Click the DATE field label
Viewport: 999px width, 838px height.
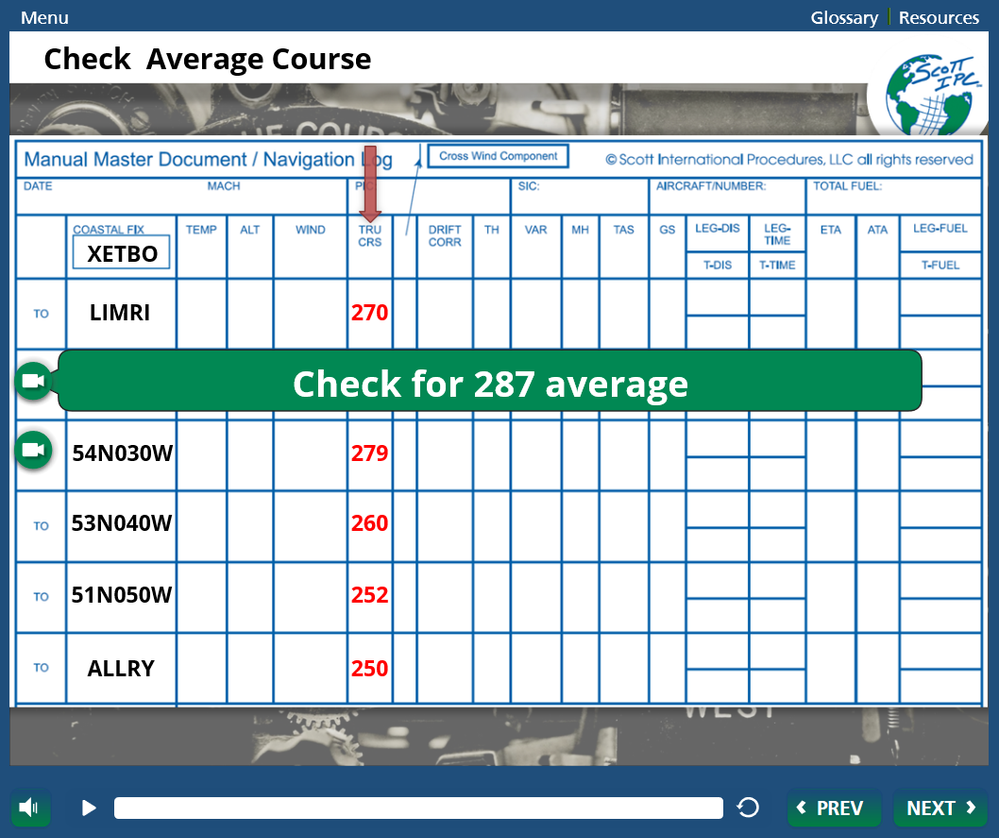[38, 186]
